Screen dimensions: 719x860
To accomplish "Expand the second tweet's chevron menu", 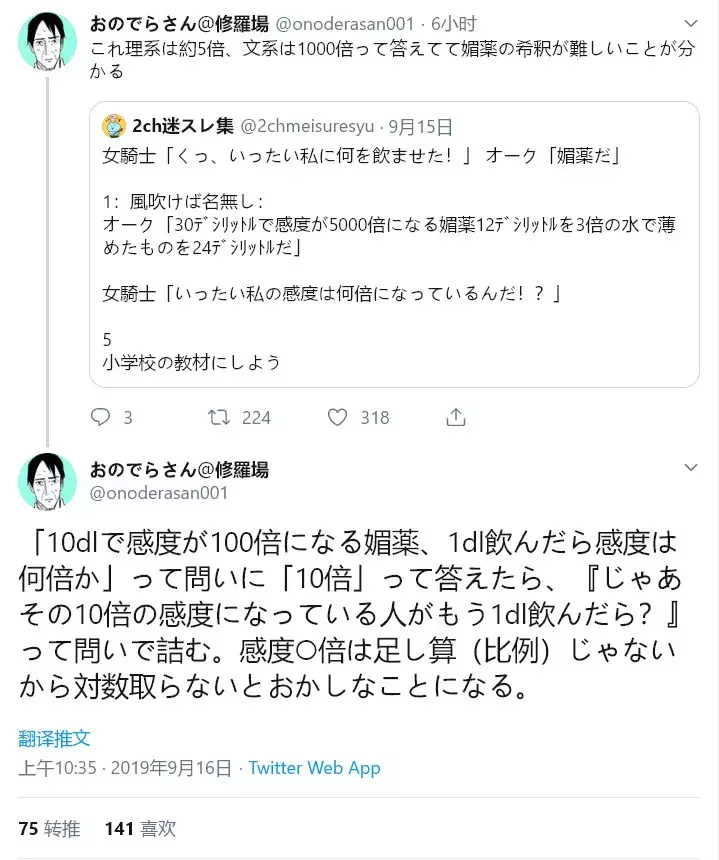I will [x=690, y=468].
